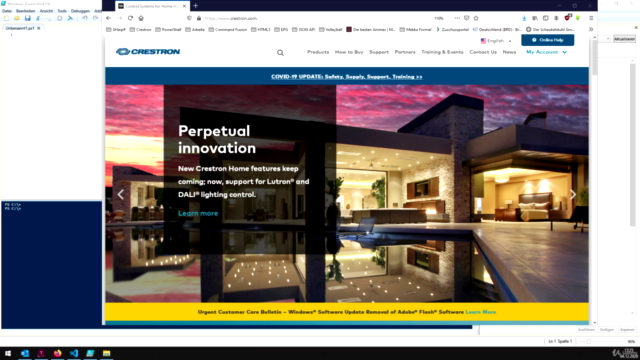Click the Firefox forward arrow
Image resolution: width=640 pixels, height=360 pixels.
pos(120,18)
